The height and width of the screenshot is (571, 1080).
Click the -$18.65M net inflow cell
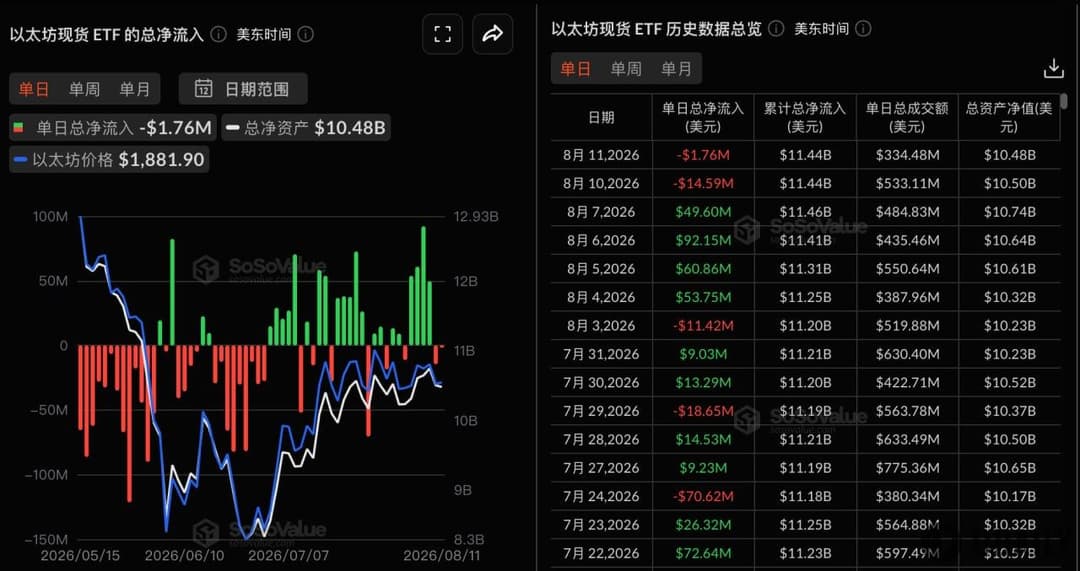(703, 411)
